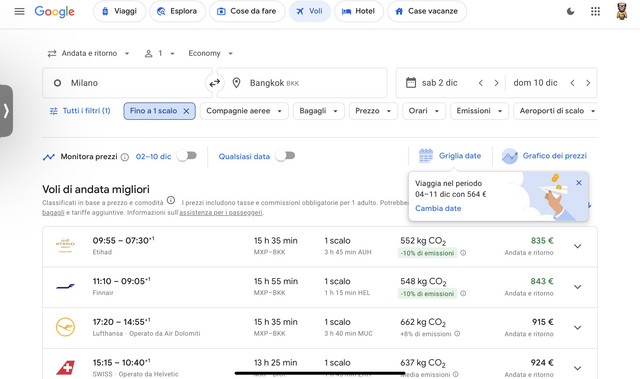The image size is (640, 379).
Task: Show info about Monitora prezzi
Action: 125,157
